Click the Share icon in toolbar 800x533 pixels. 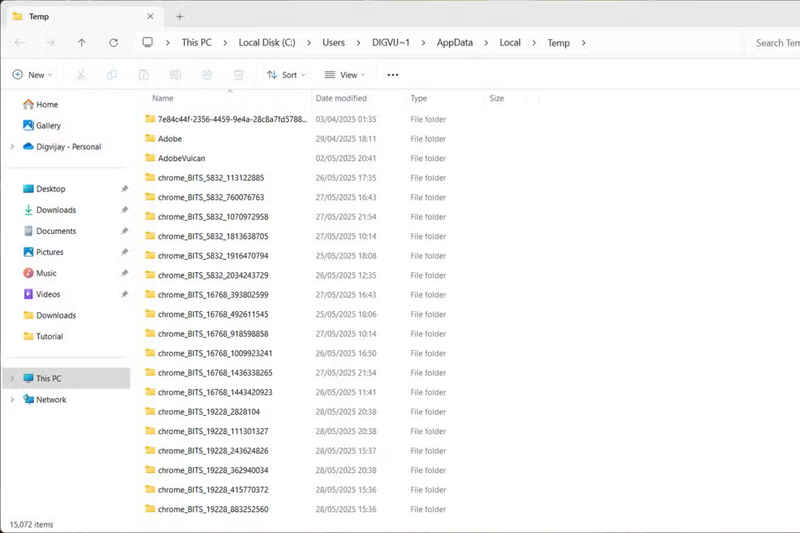pos(207,75)
